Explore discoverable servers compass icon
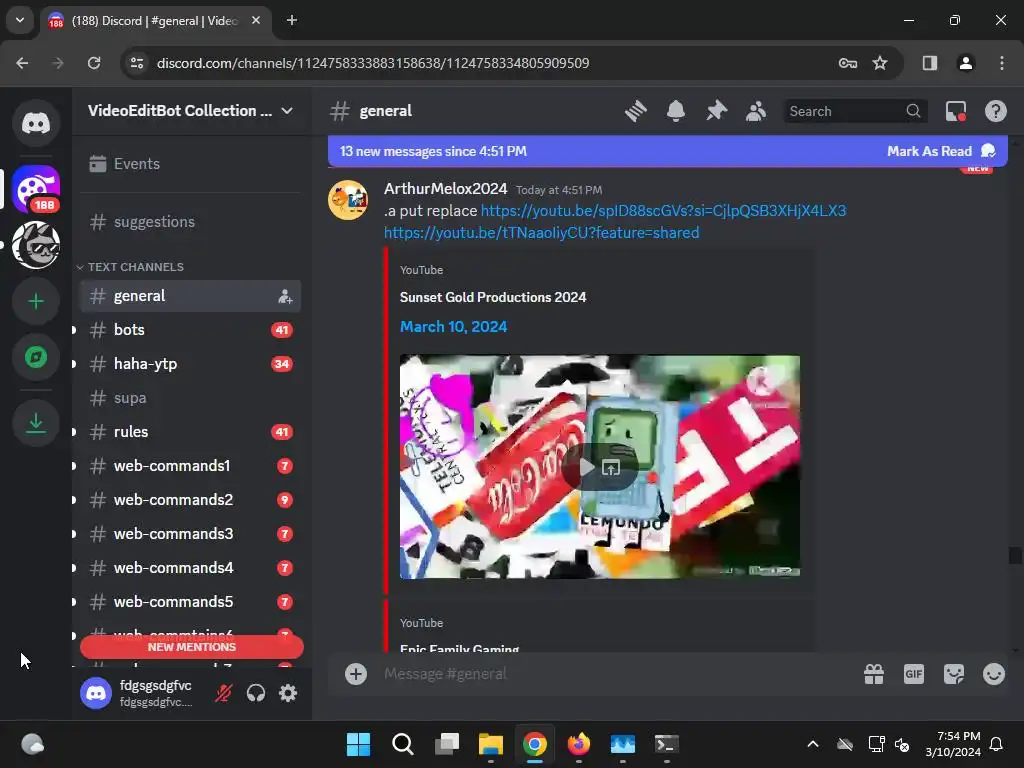 coord(36,357)
